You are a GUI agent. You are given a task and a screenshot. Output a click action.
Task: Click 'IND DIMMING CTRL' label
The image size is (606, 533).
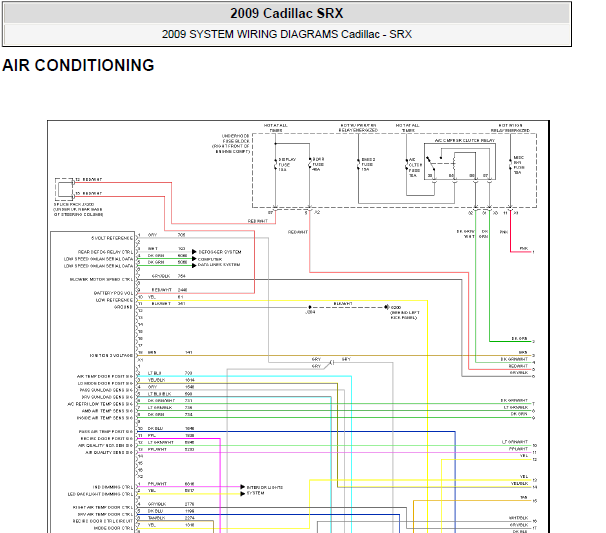coord(112,487)
